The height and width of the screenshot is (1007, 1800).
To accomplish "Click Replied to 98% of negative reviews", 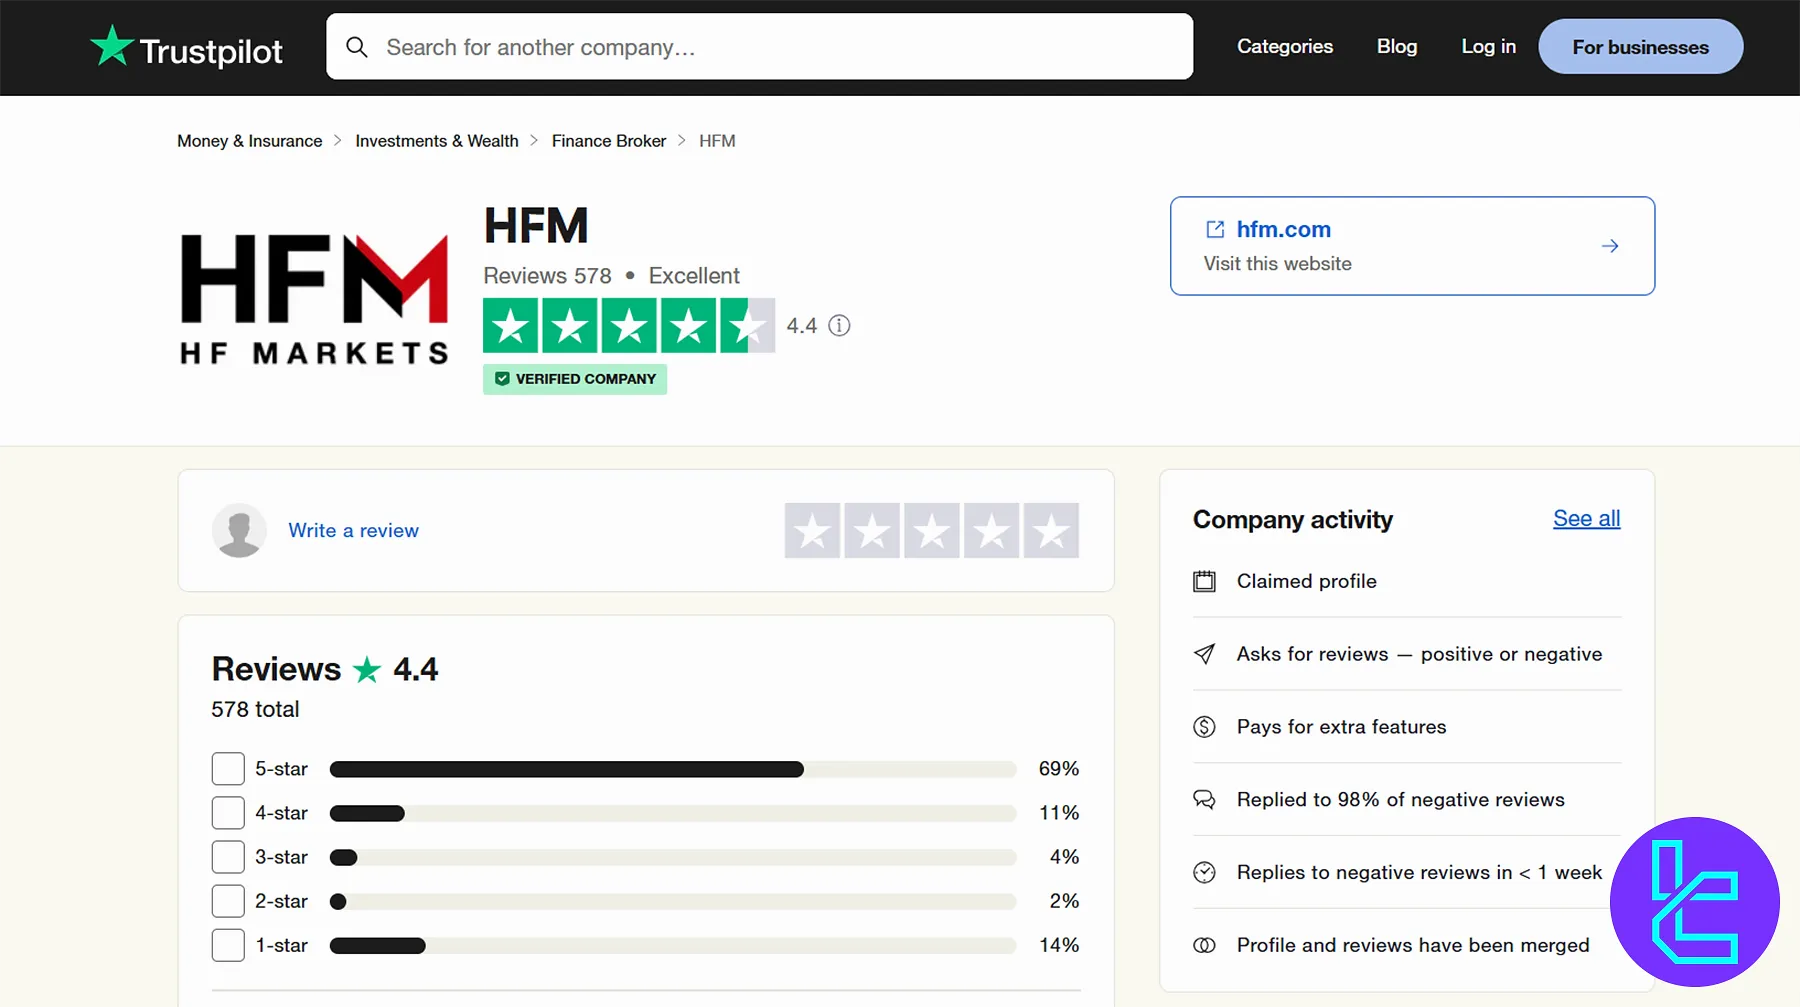I will coord(1401,800).
